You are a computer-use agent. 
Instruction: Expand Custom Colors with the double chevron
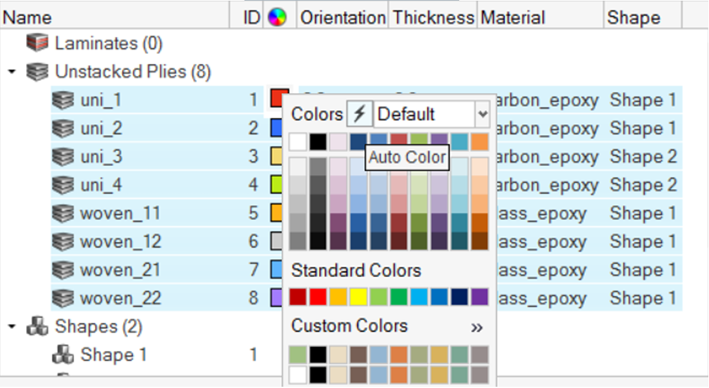[x=477, y=327]
